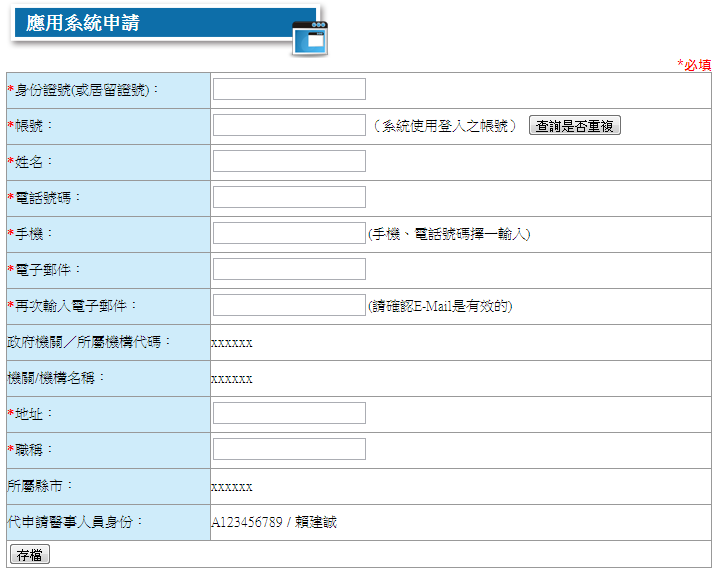Select the 姓名 name input field
The height and width of the screenshot is (573, 721).
tap(289, 161)
